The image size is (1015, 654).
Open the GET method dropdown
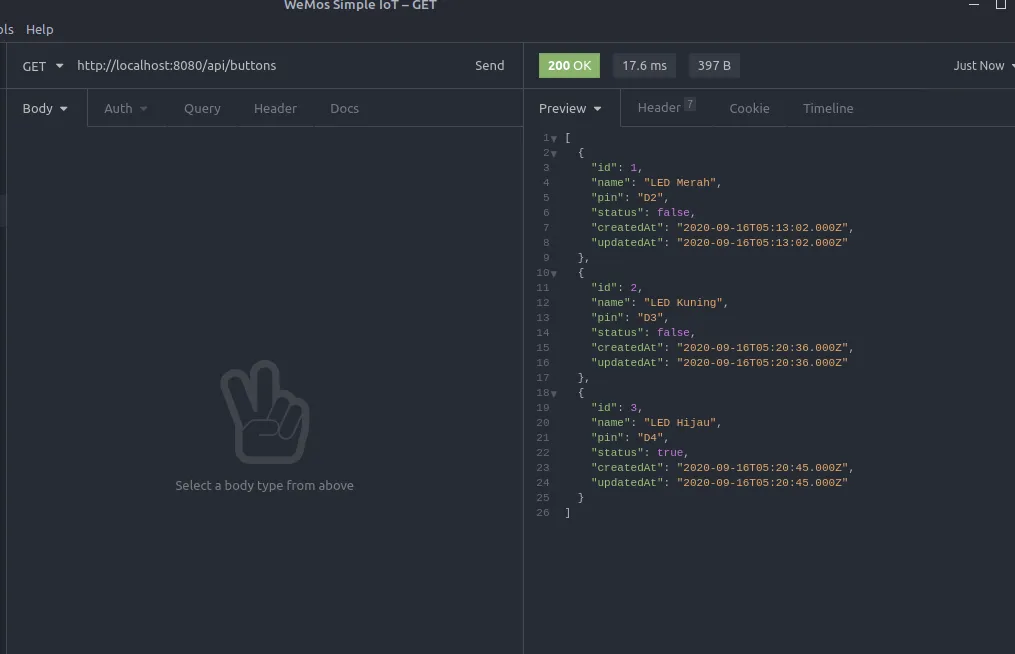pyautogui.click(x=43, y=66)
